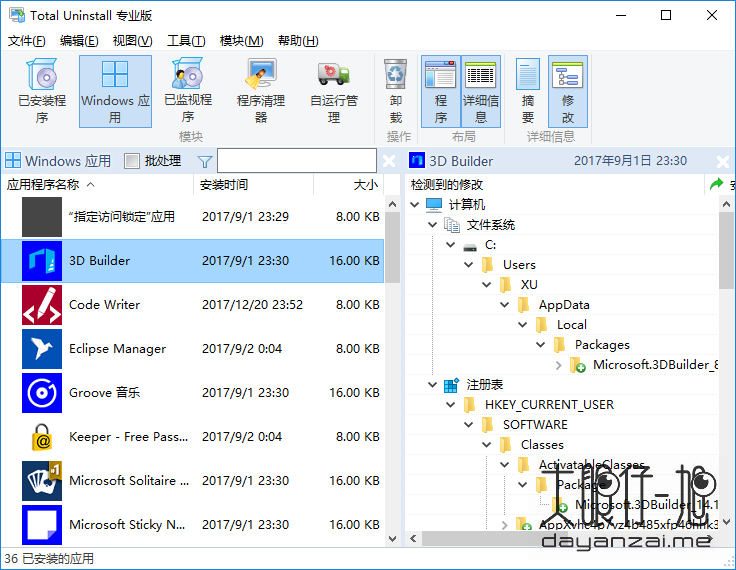Image resolution: width=736 pixels, height=570 pixels.
Task: Click the Code Writer row name
Action: pyautogui.click(x=104, y=305)
